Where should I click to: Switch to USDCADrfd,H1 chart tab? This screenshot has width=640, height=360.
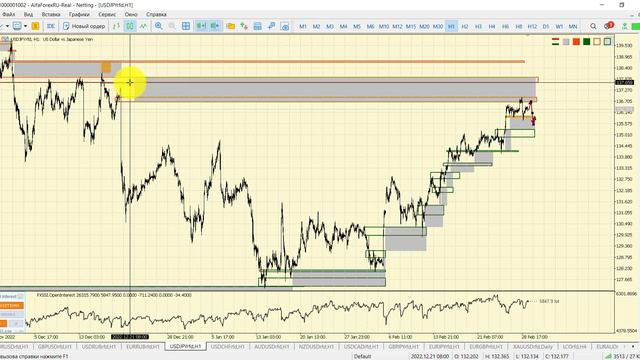point(361,347)
